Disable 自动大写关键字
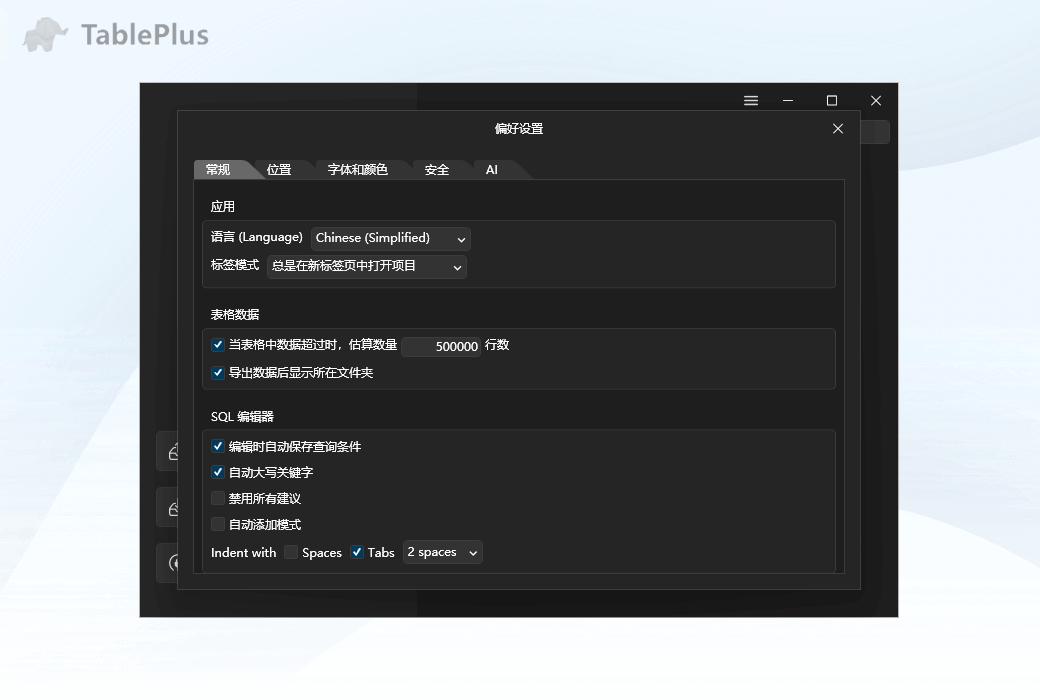 coord(217,472)
